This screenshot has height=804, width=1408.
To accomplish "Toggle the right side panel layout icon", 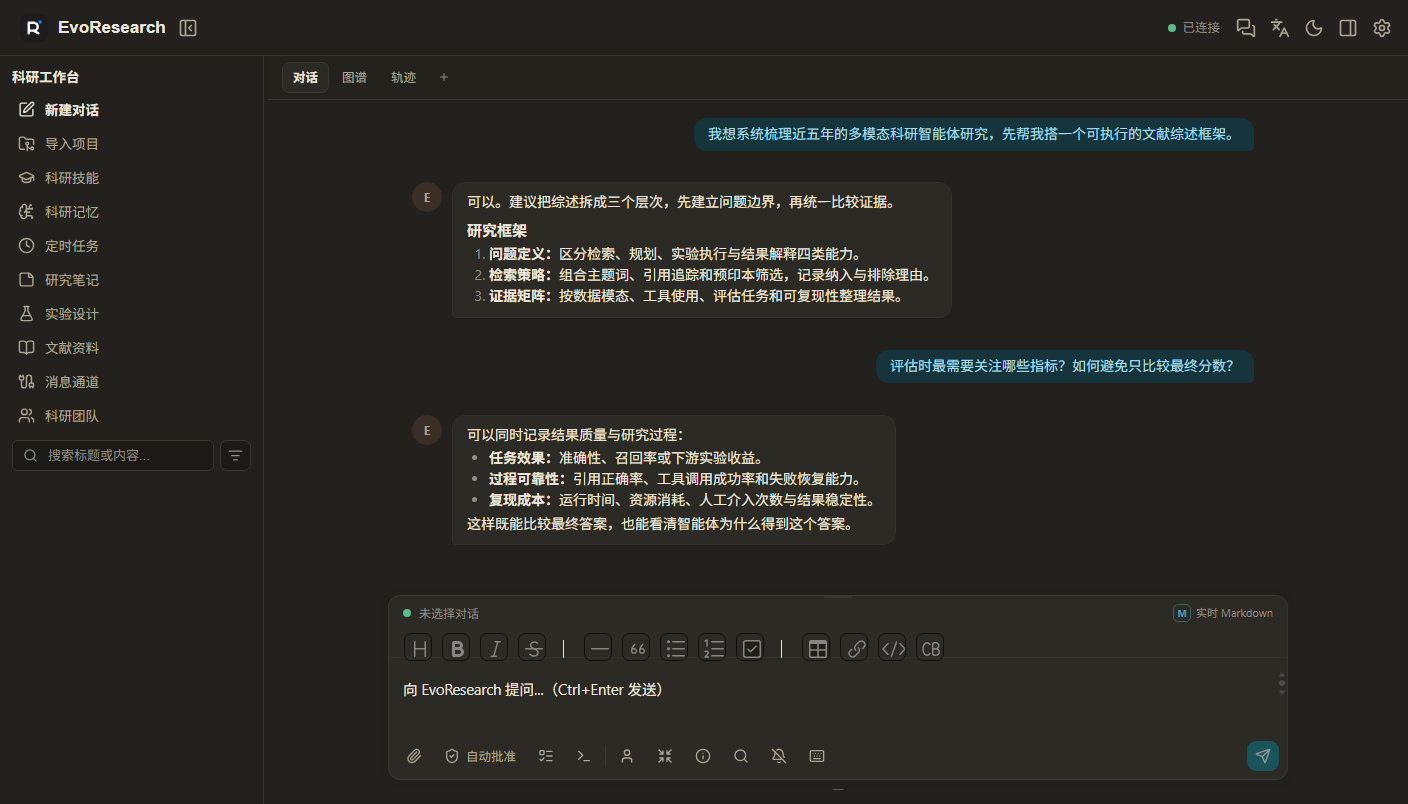I will click(1348, 28).
